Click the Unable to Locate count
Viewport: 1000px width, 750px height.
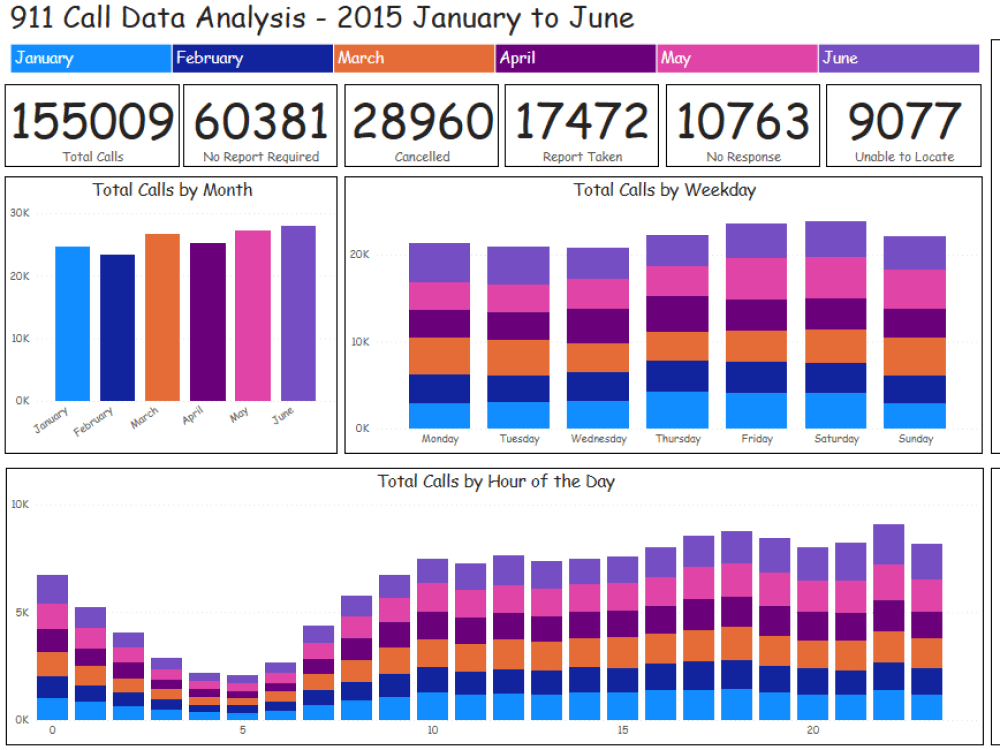click(903, 123)
